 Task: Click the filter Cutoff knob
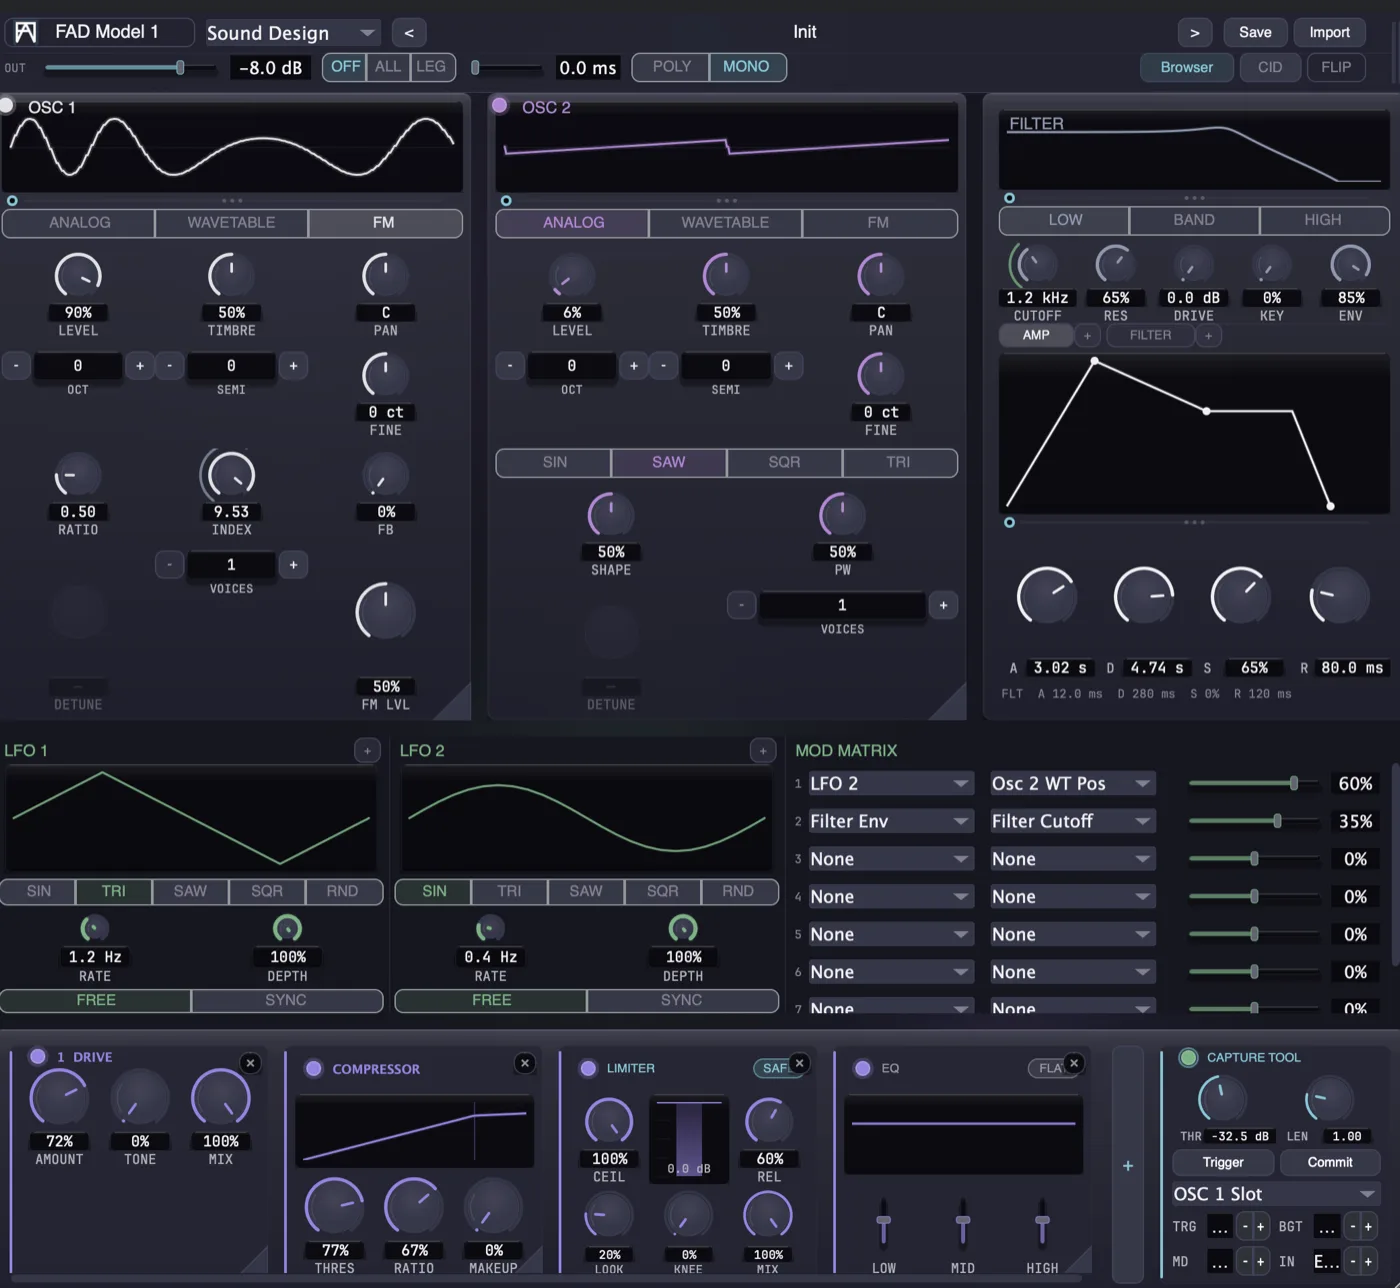(x=1035, y=265)
